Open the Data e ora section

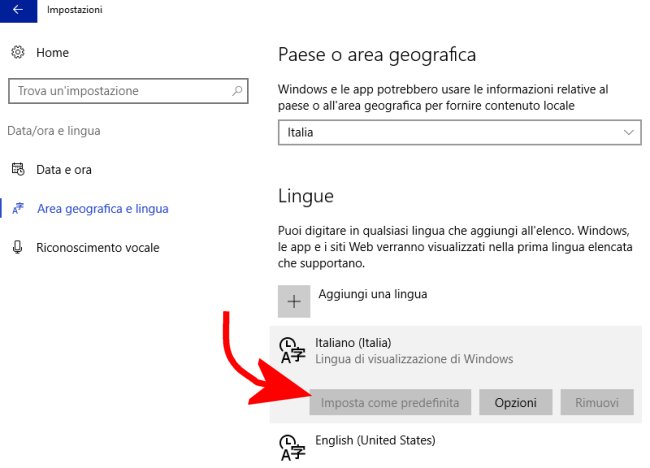pos(64,170)
